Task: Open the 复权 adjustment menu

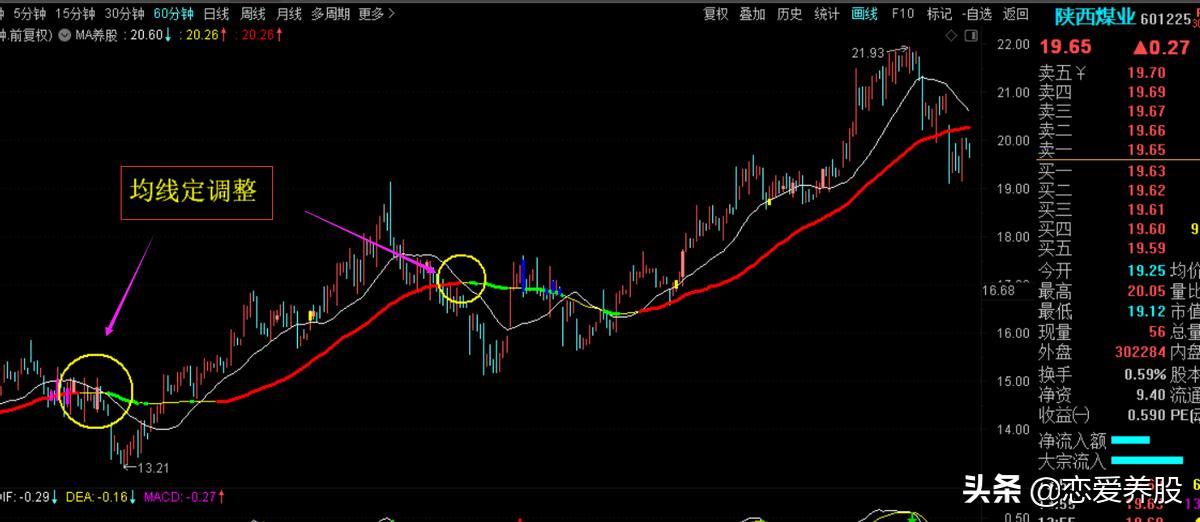Action: pos(716,13)
